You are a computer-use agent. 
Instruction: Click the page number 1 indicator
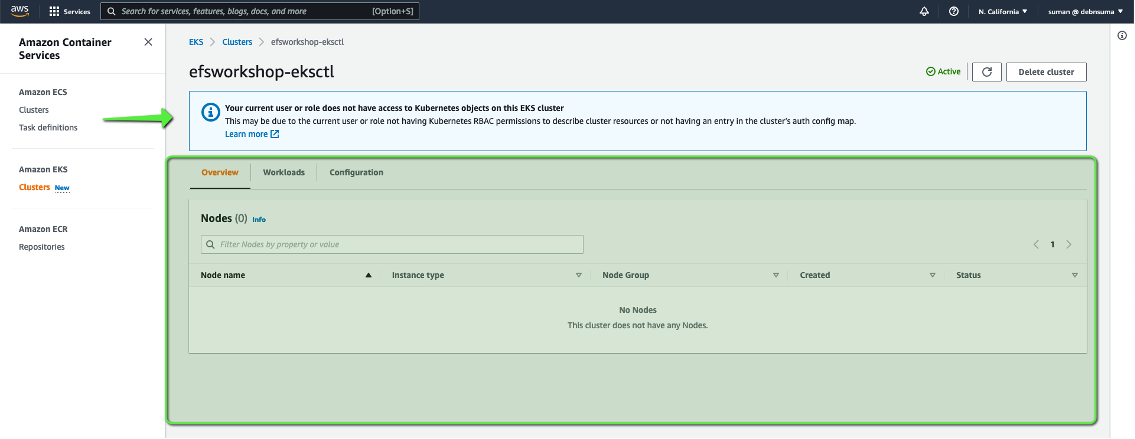click(1052, 245)
